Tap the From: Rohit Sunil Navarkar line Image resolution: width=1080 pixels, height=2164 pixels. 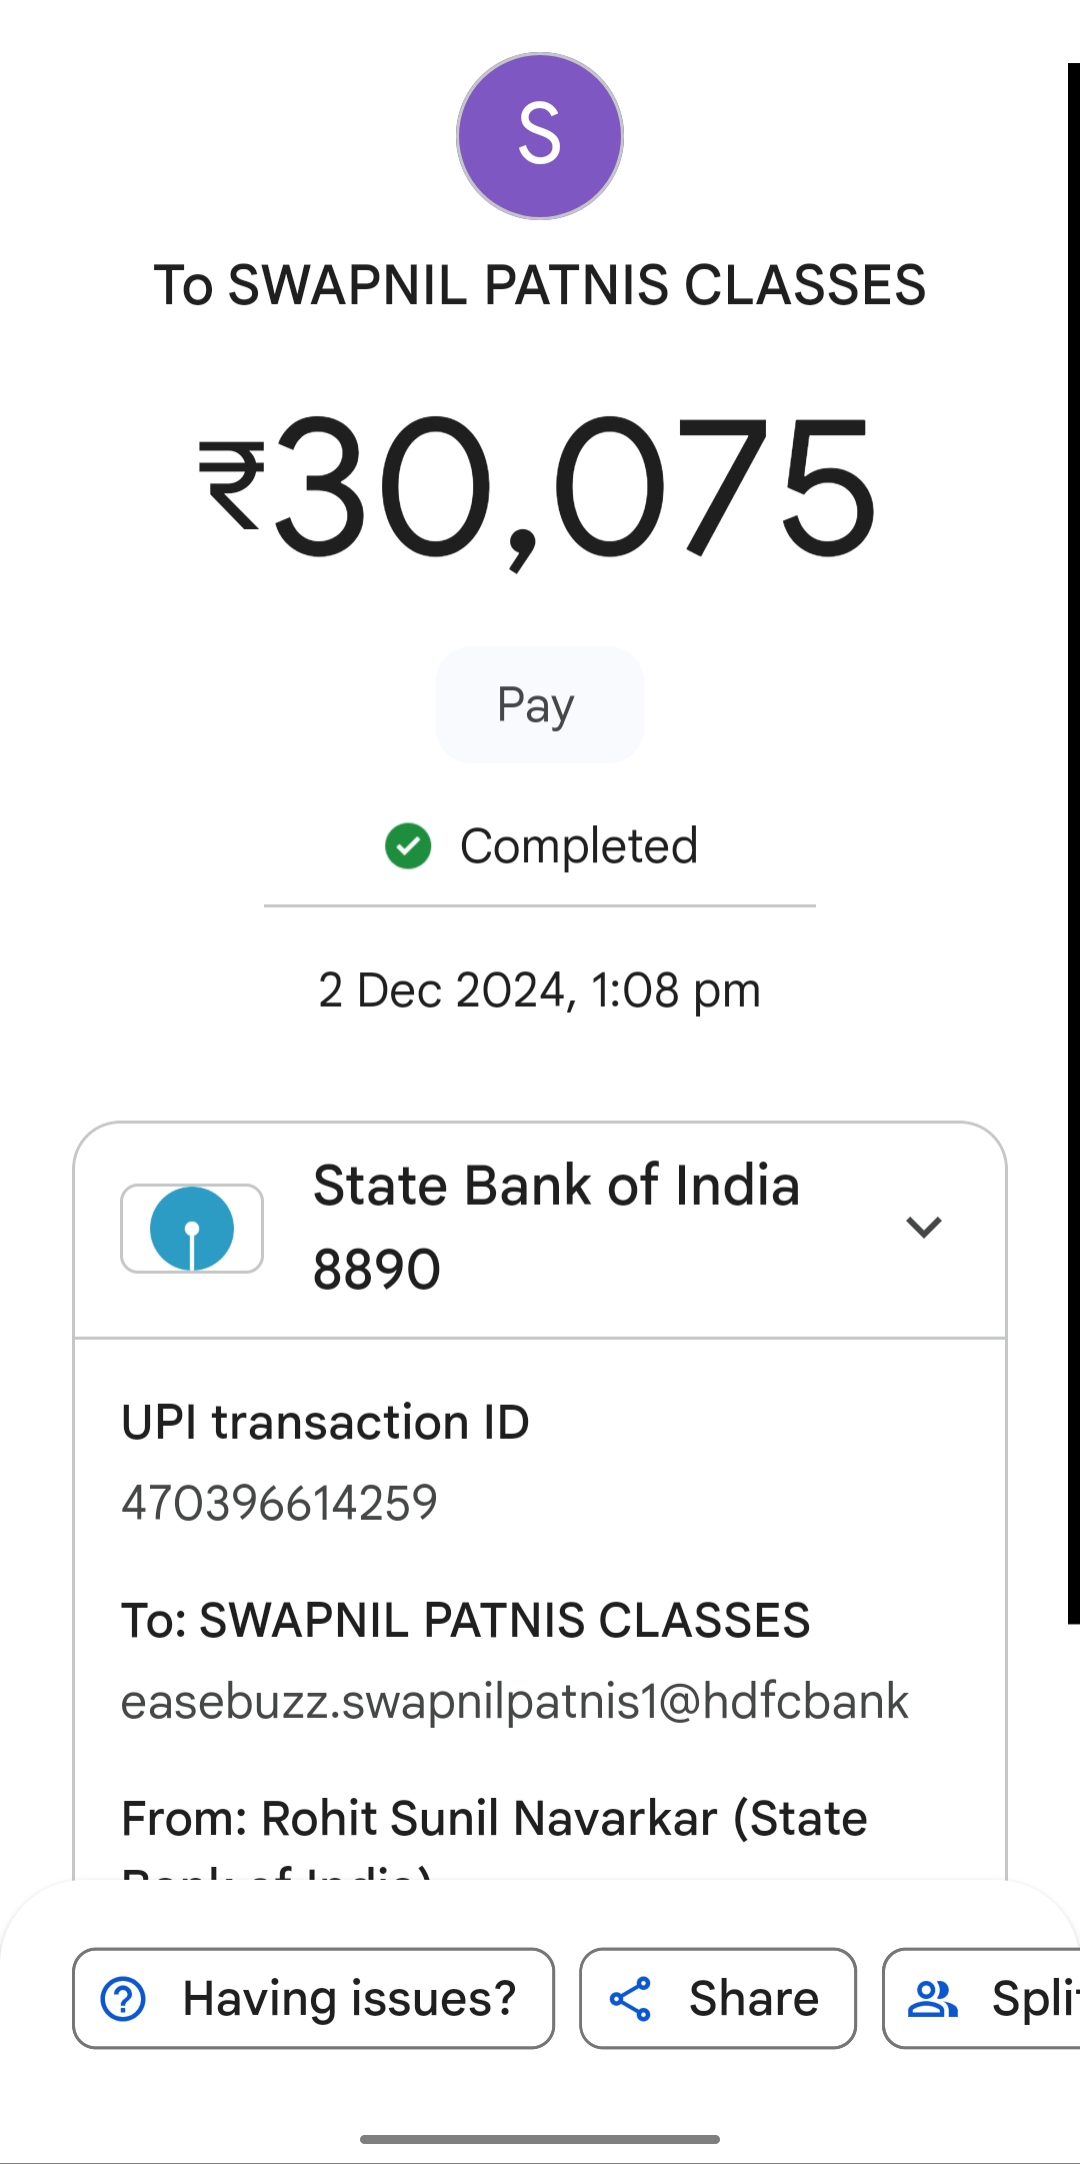494,1819
